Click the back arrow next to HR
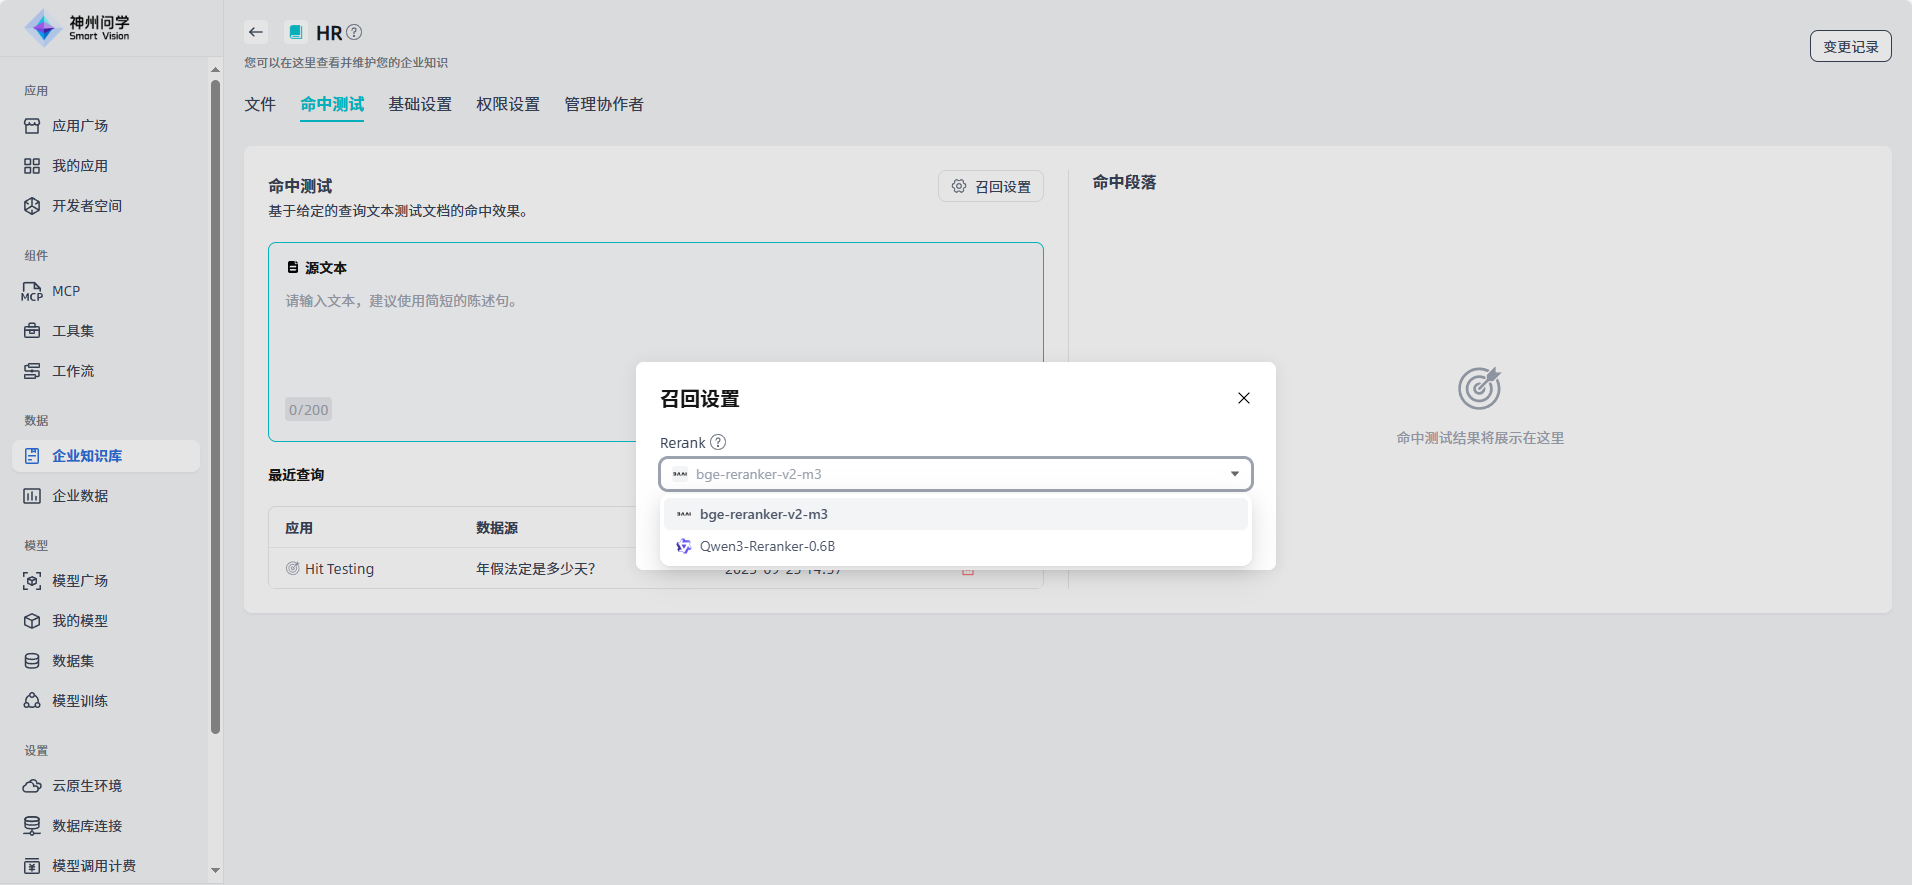This screenshot has width=1912, height=885. (x=256, y=32)
